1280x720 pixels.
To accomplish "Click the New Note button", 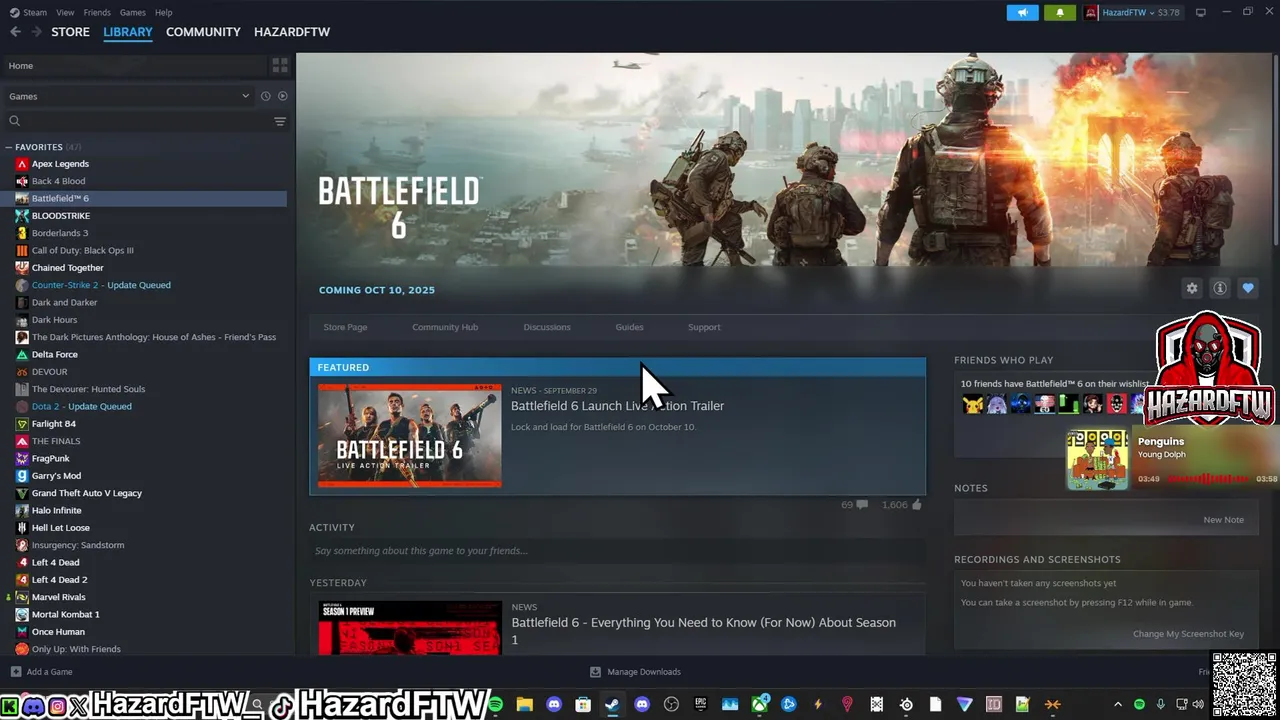I will (x=1224, y=520).
